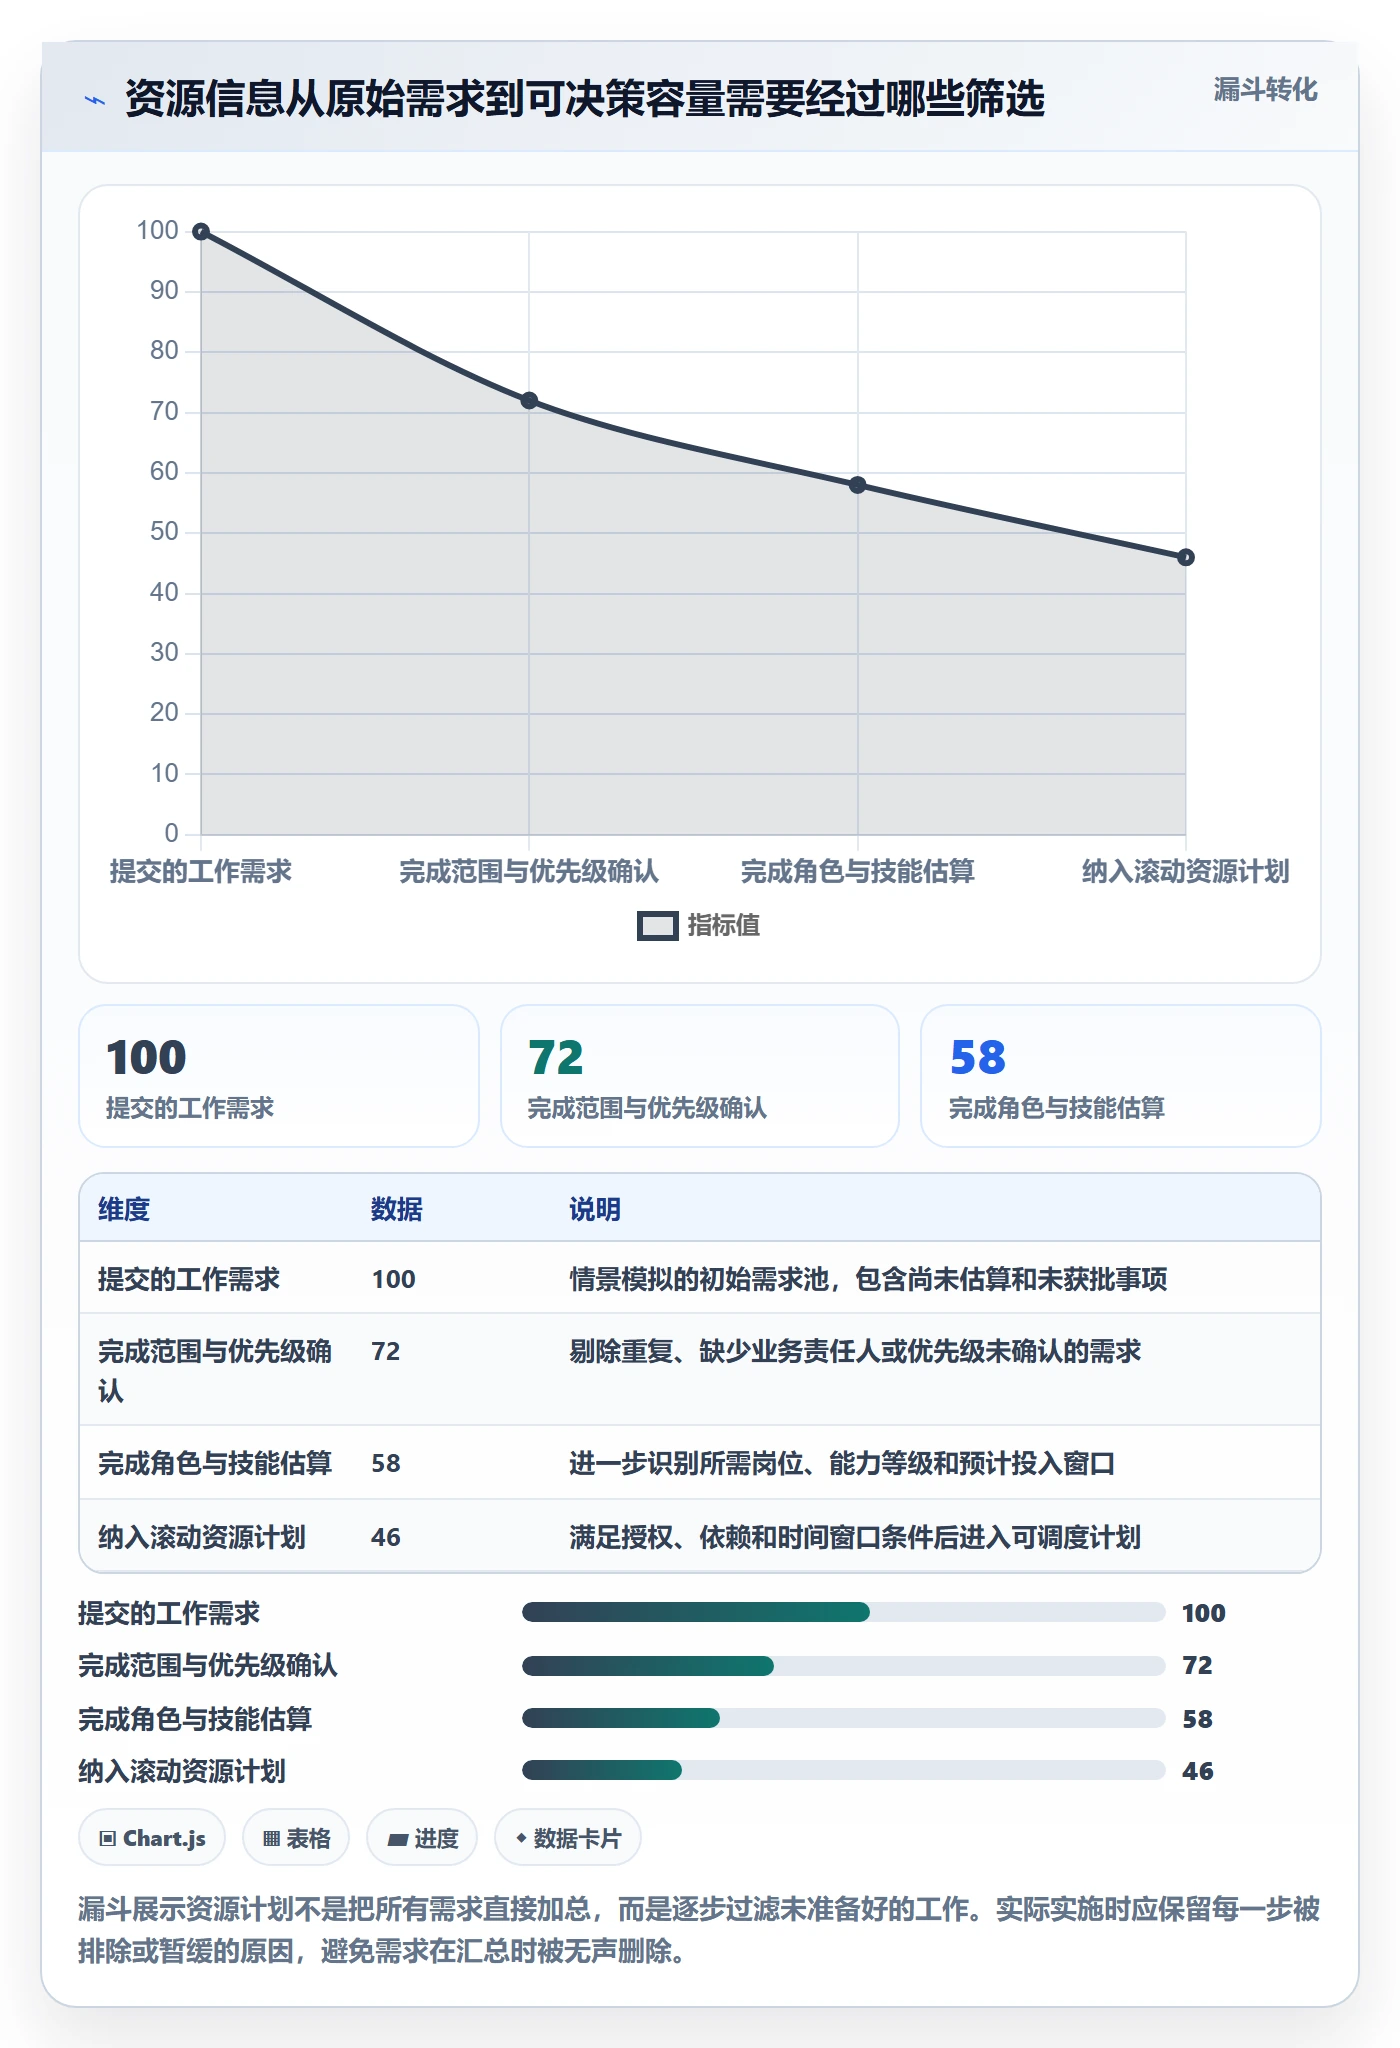1400x2048 pixels.
Task: Select the 纳入滚动资源计划 cell in the table
Action: tap(202, 1537)
